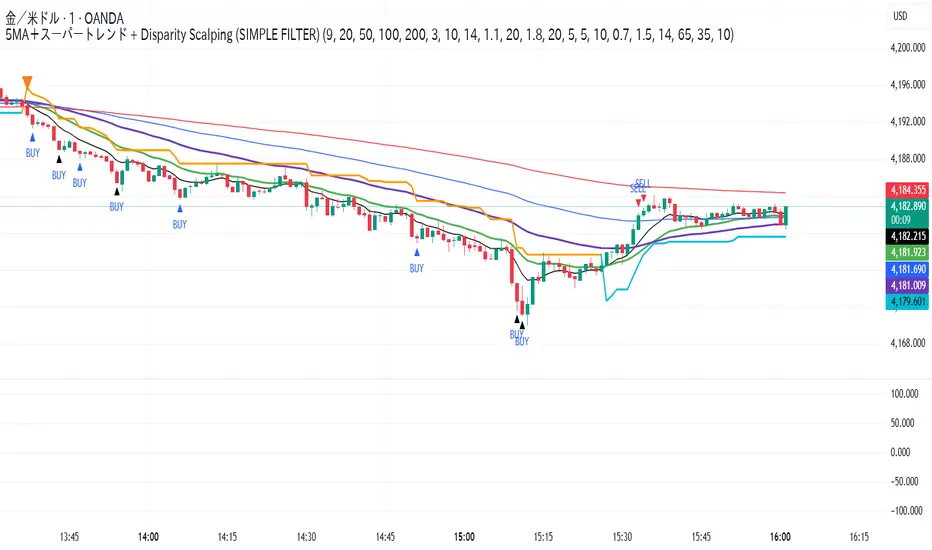Image resolution: width=932 pixels, height=550 pixels.
Task: Select the red 4,184.355 price label
Action: (907, 190)
